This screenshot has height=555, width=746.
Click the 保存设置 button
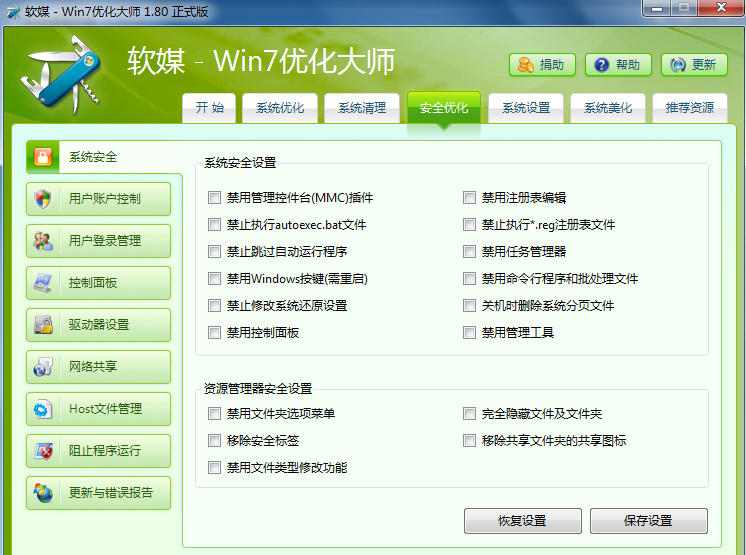point(648,521)
